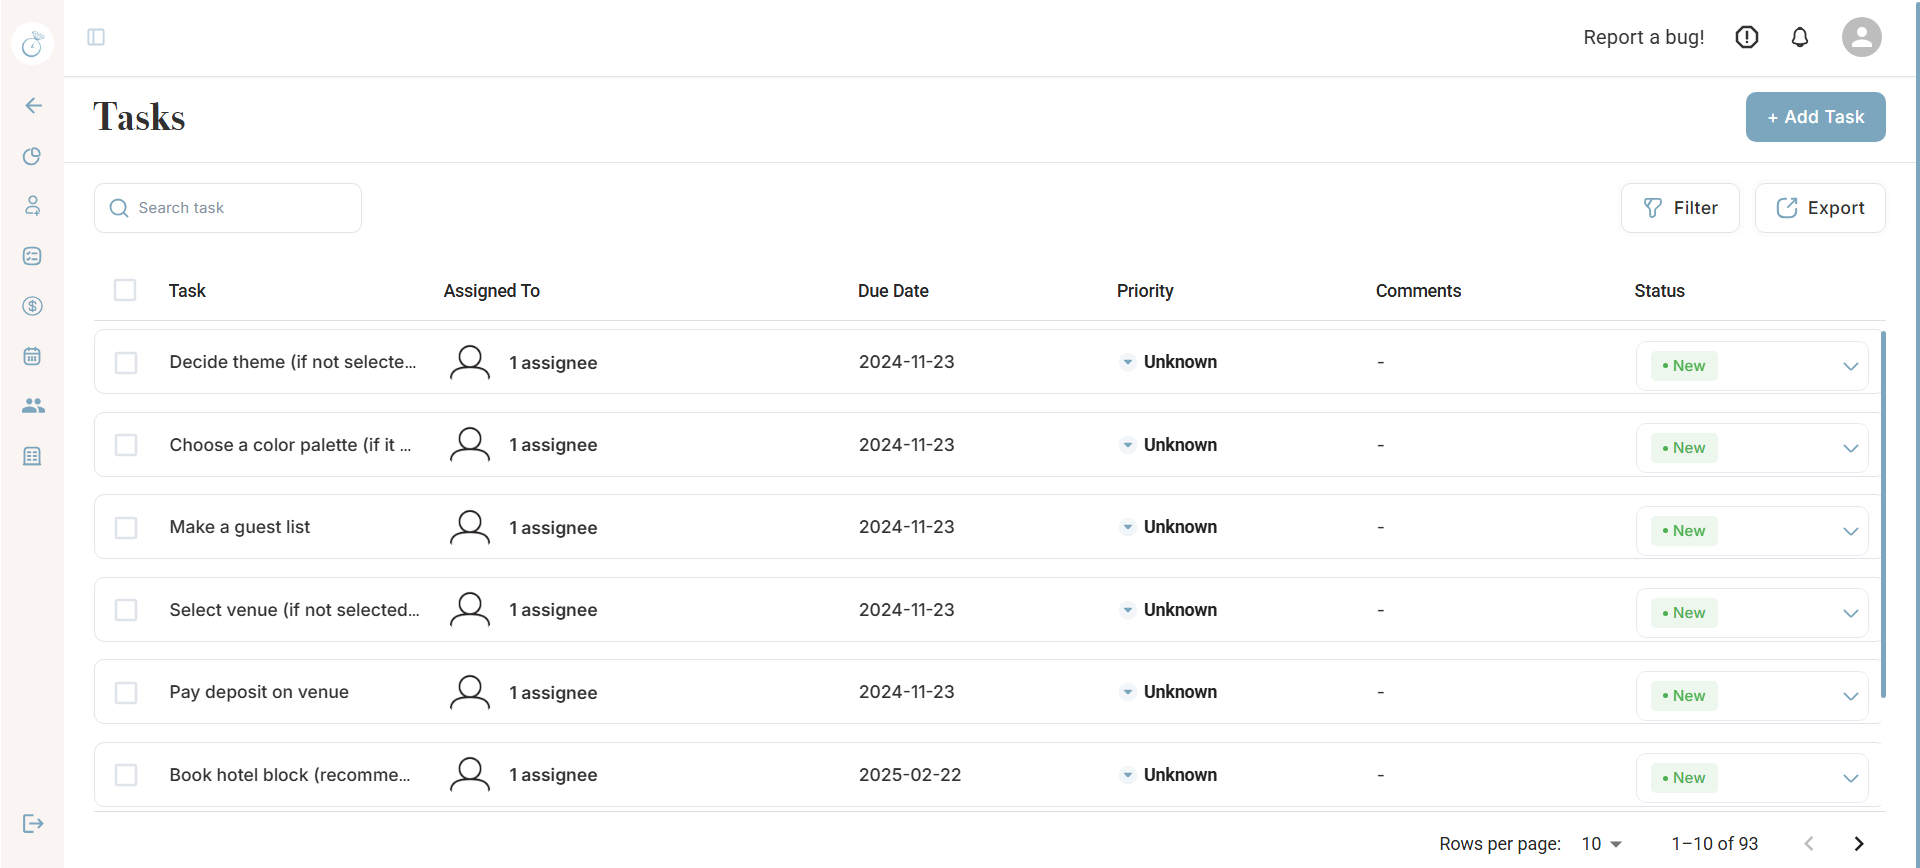Open the calendar sidebar icon
The width and height of the screenshot is (1920, 868).
pyautogui.click(x=32, y=356)
